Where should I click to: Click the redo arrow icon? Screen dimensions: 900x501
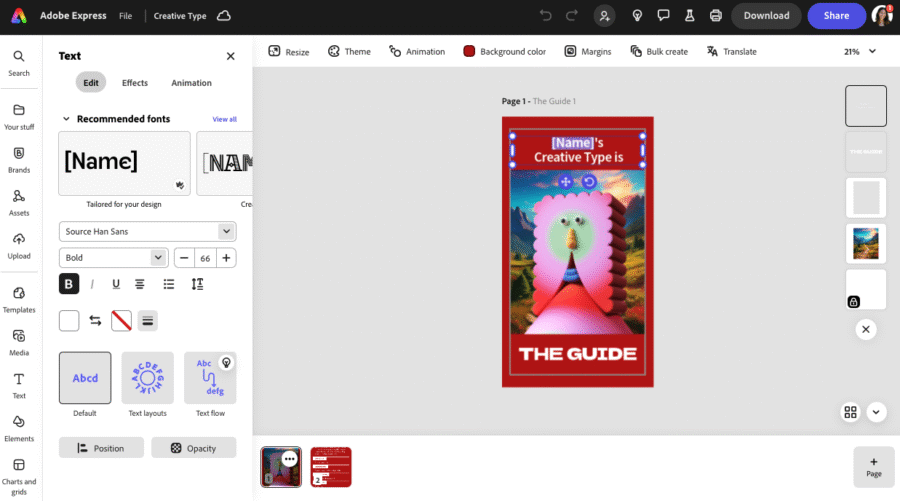pos(572,16)
